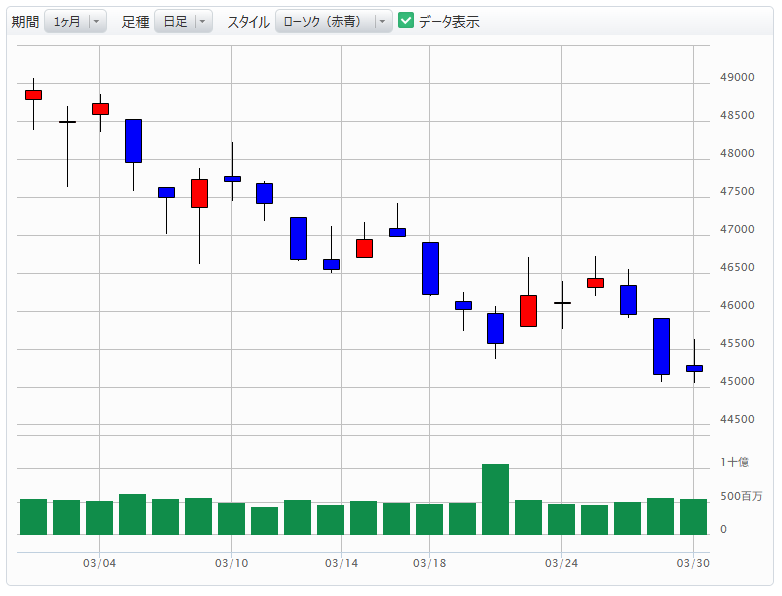Select the 03/10 date label

tap(231, 563)
